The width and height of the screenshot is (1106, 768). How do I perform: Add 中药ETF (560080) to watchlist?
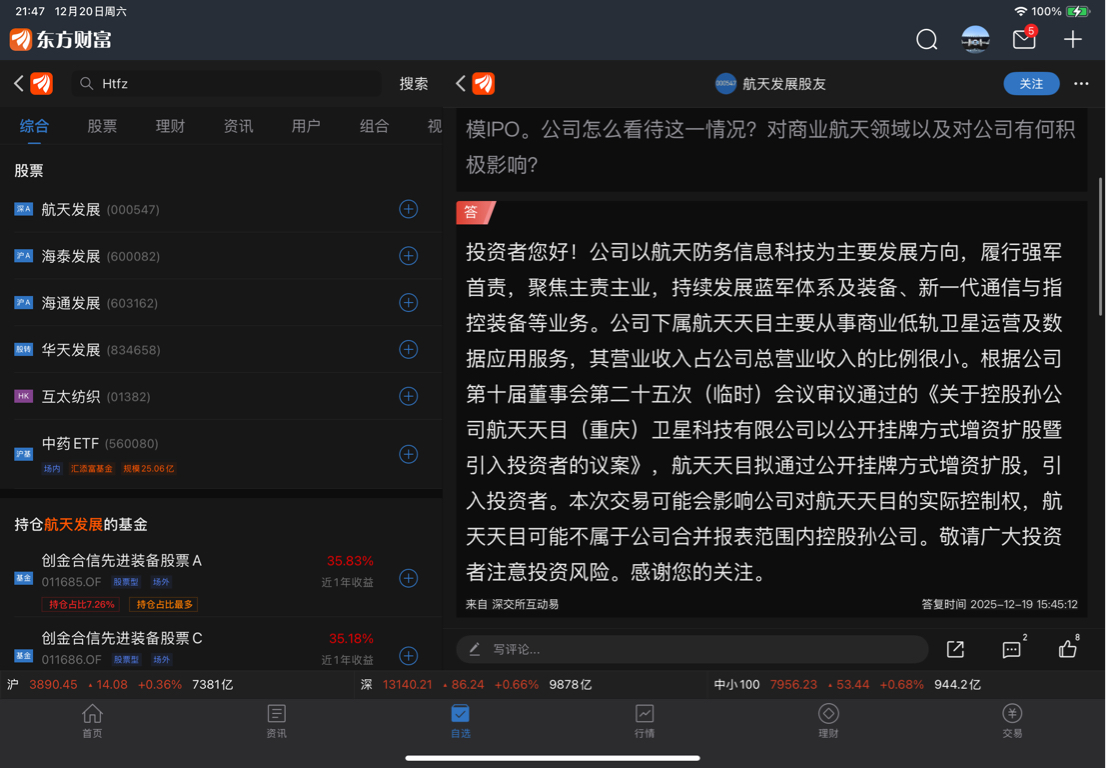click(408, 454)
